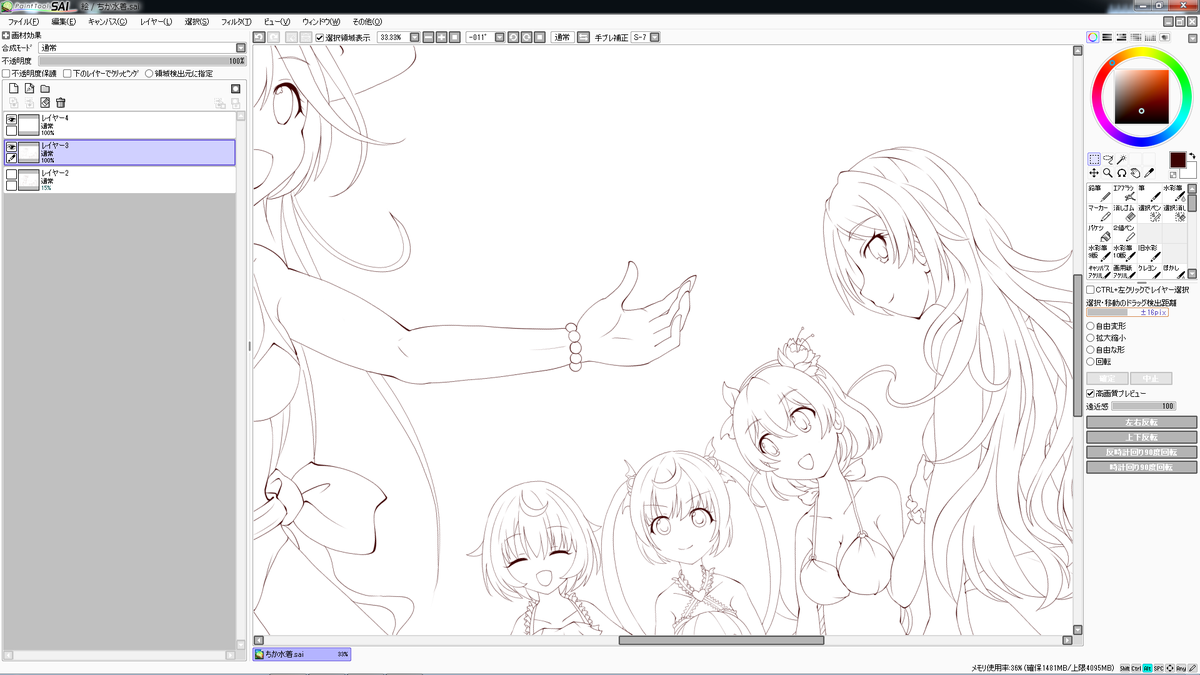The image size is (1200, 675).
Task: Rotate canvas clockwise toolbar button
Action: 526,37
